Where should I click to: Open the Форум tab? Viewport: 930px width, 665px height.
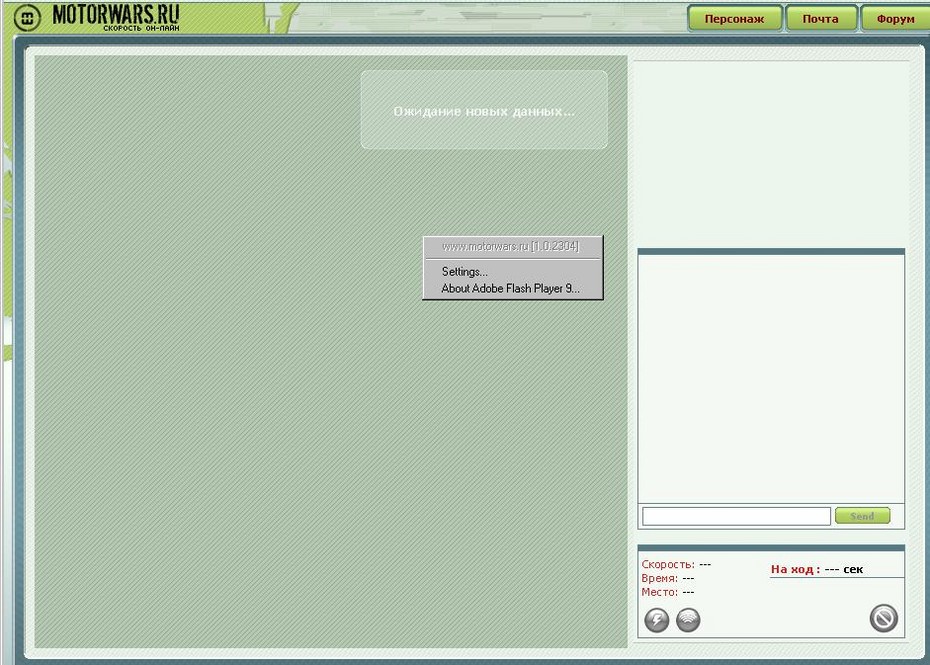pos(895,18)
